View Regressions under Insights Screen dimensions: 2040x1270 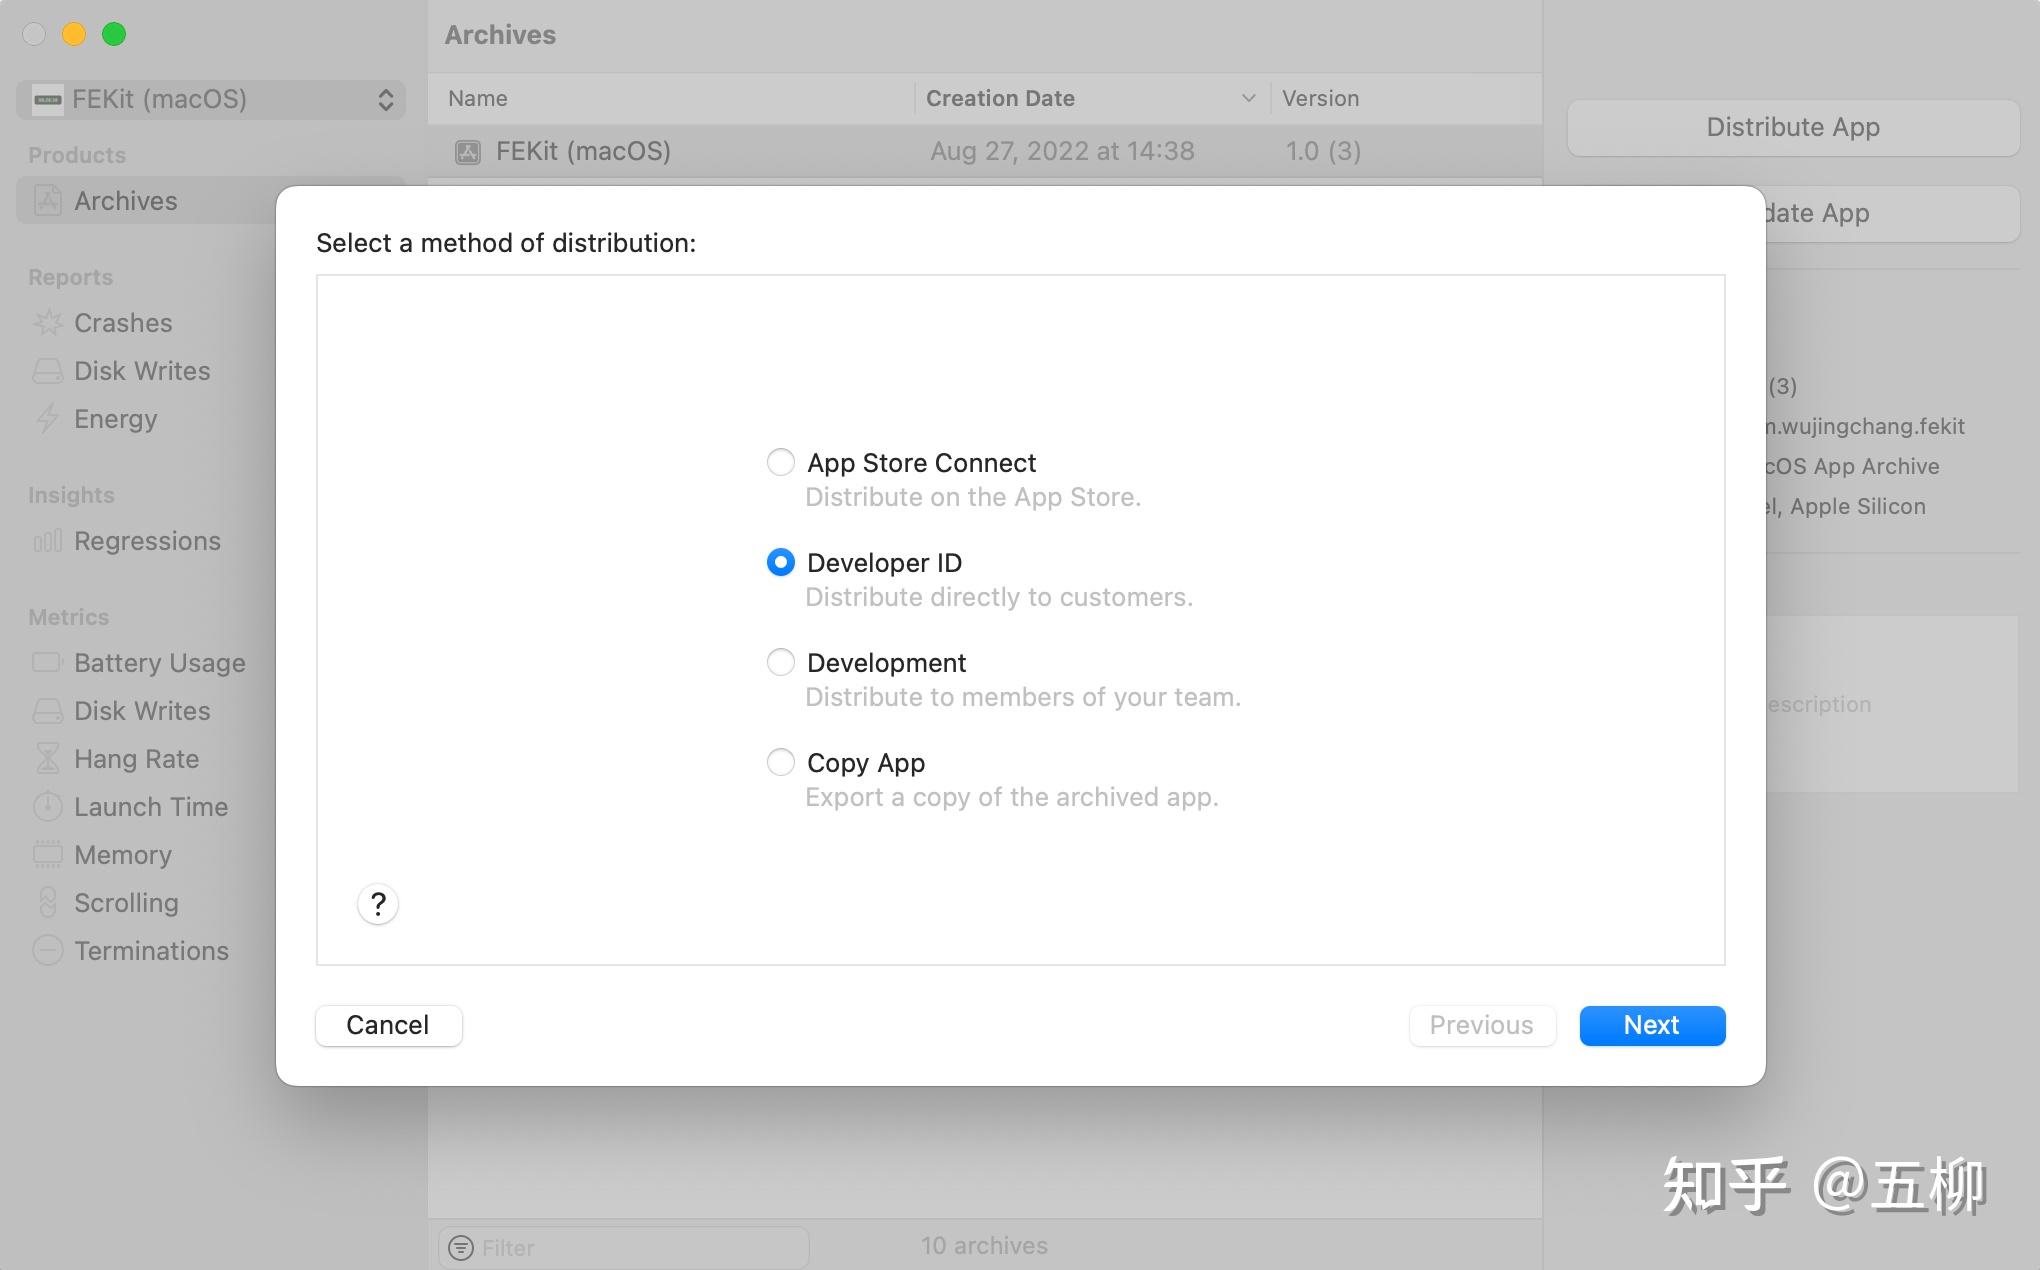pyautogui.click(x=147, y=541)
